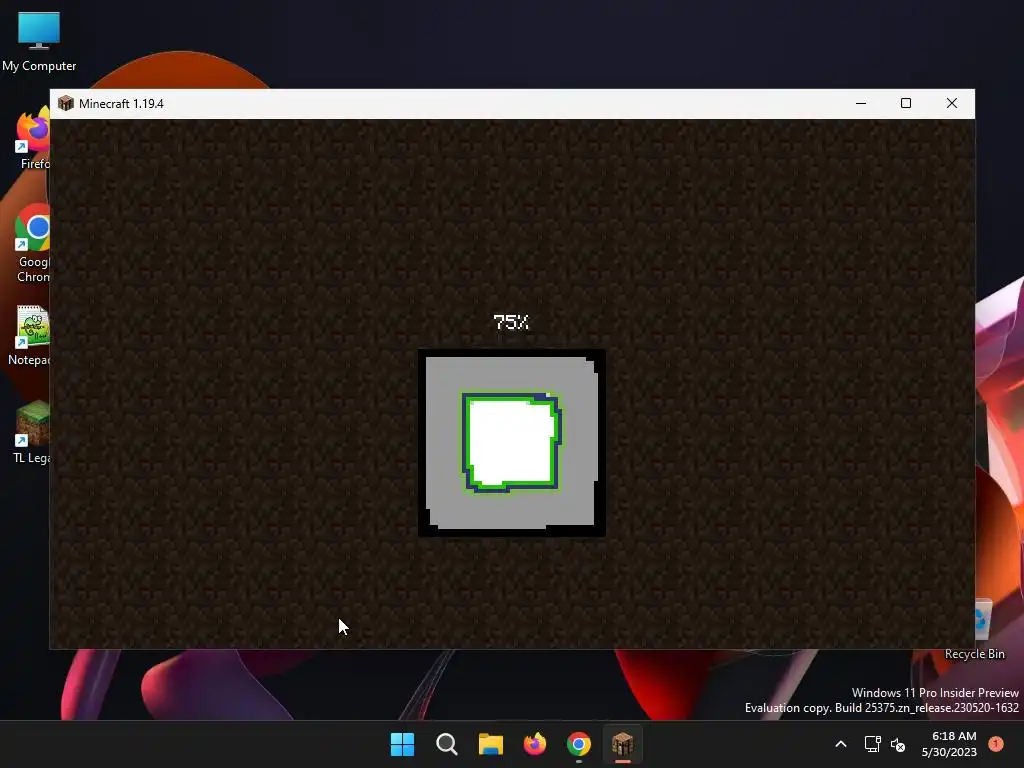Open File Explorer from the taskbar

pos(490,744)
